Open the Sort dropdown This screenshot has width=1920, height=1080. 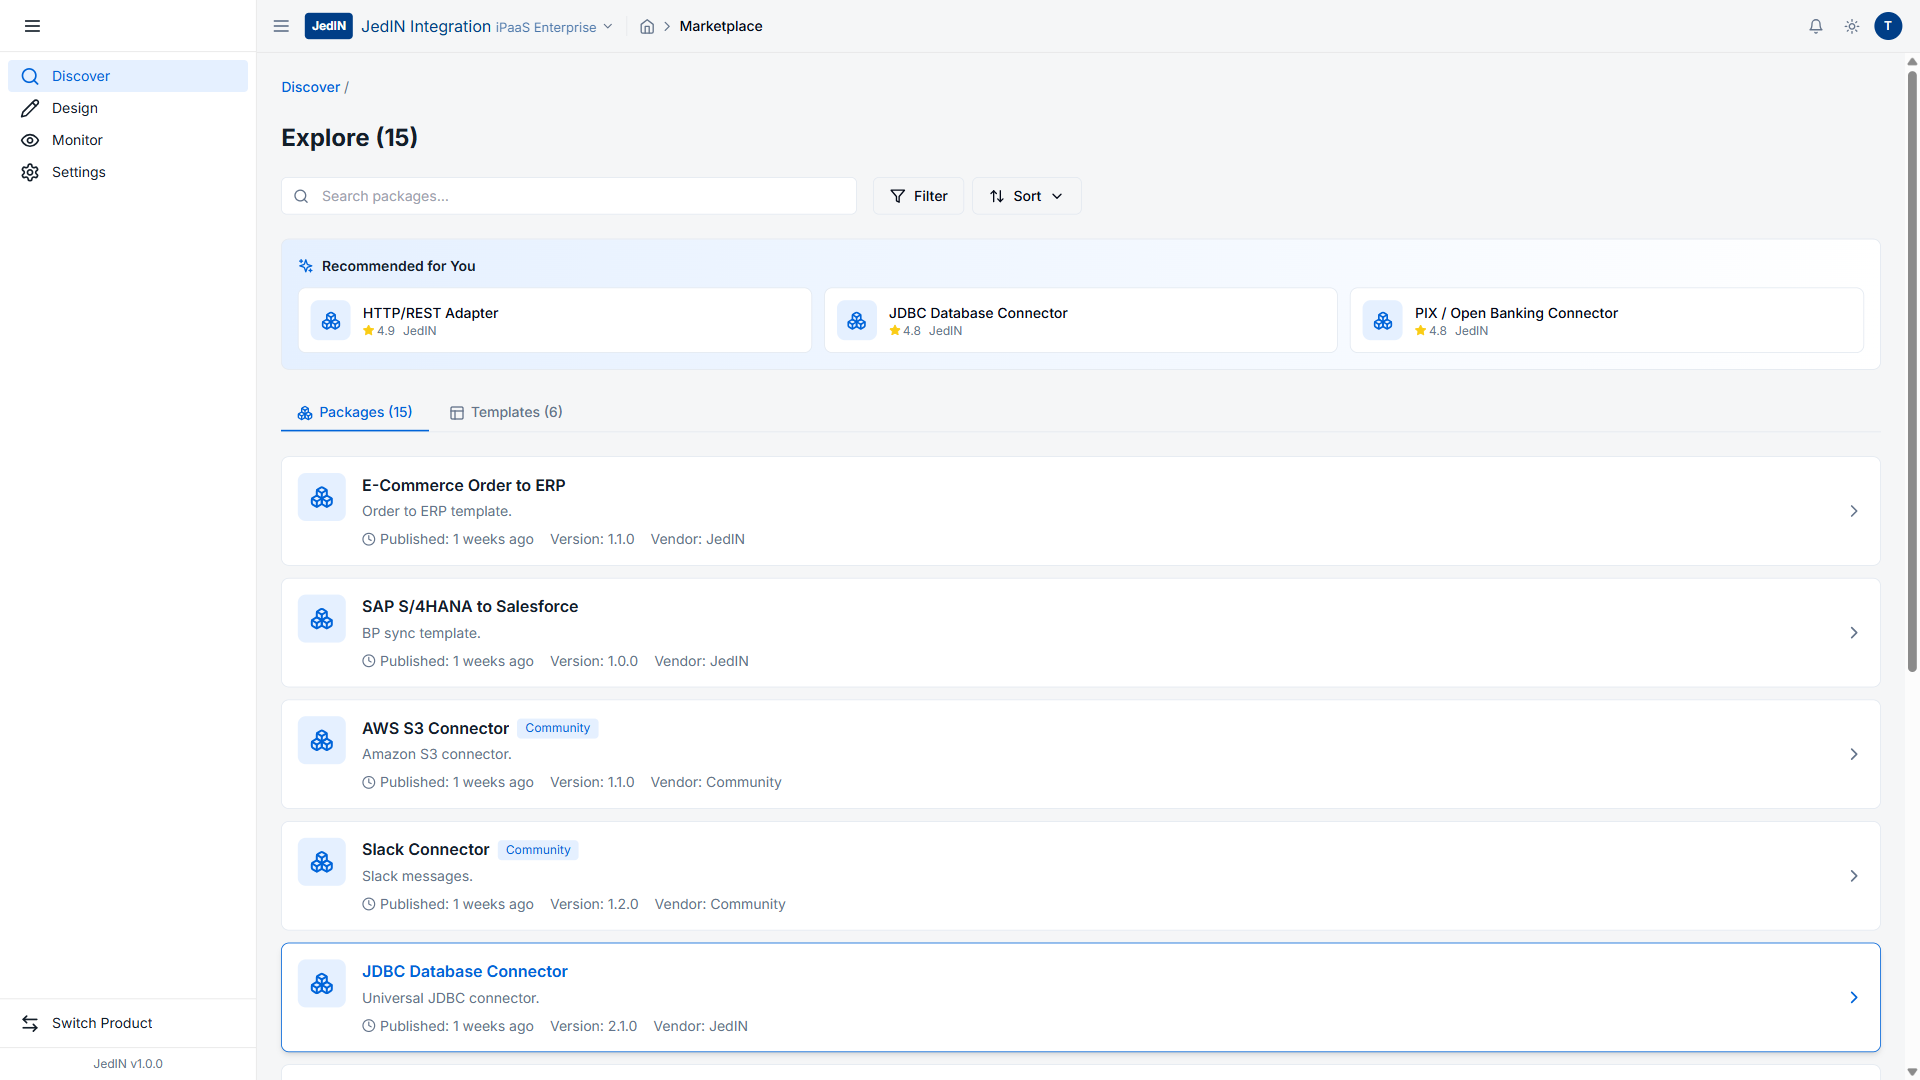point(1026,196)
